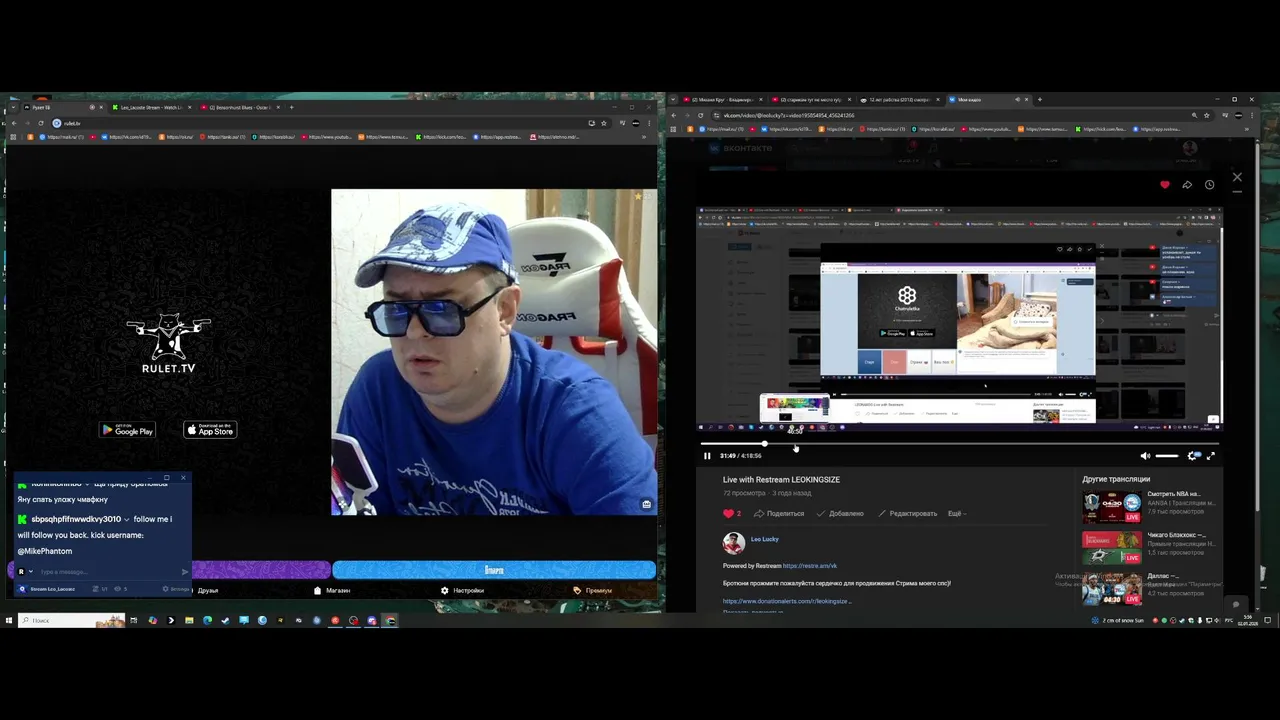Open tab search dropdown in left browser
This screenshot has width=1280, height=720.
(x=12, y=107)
